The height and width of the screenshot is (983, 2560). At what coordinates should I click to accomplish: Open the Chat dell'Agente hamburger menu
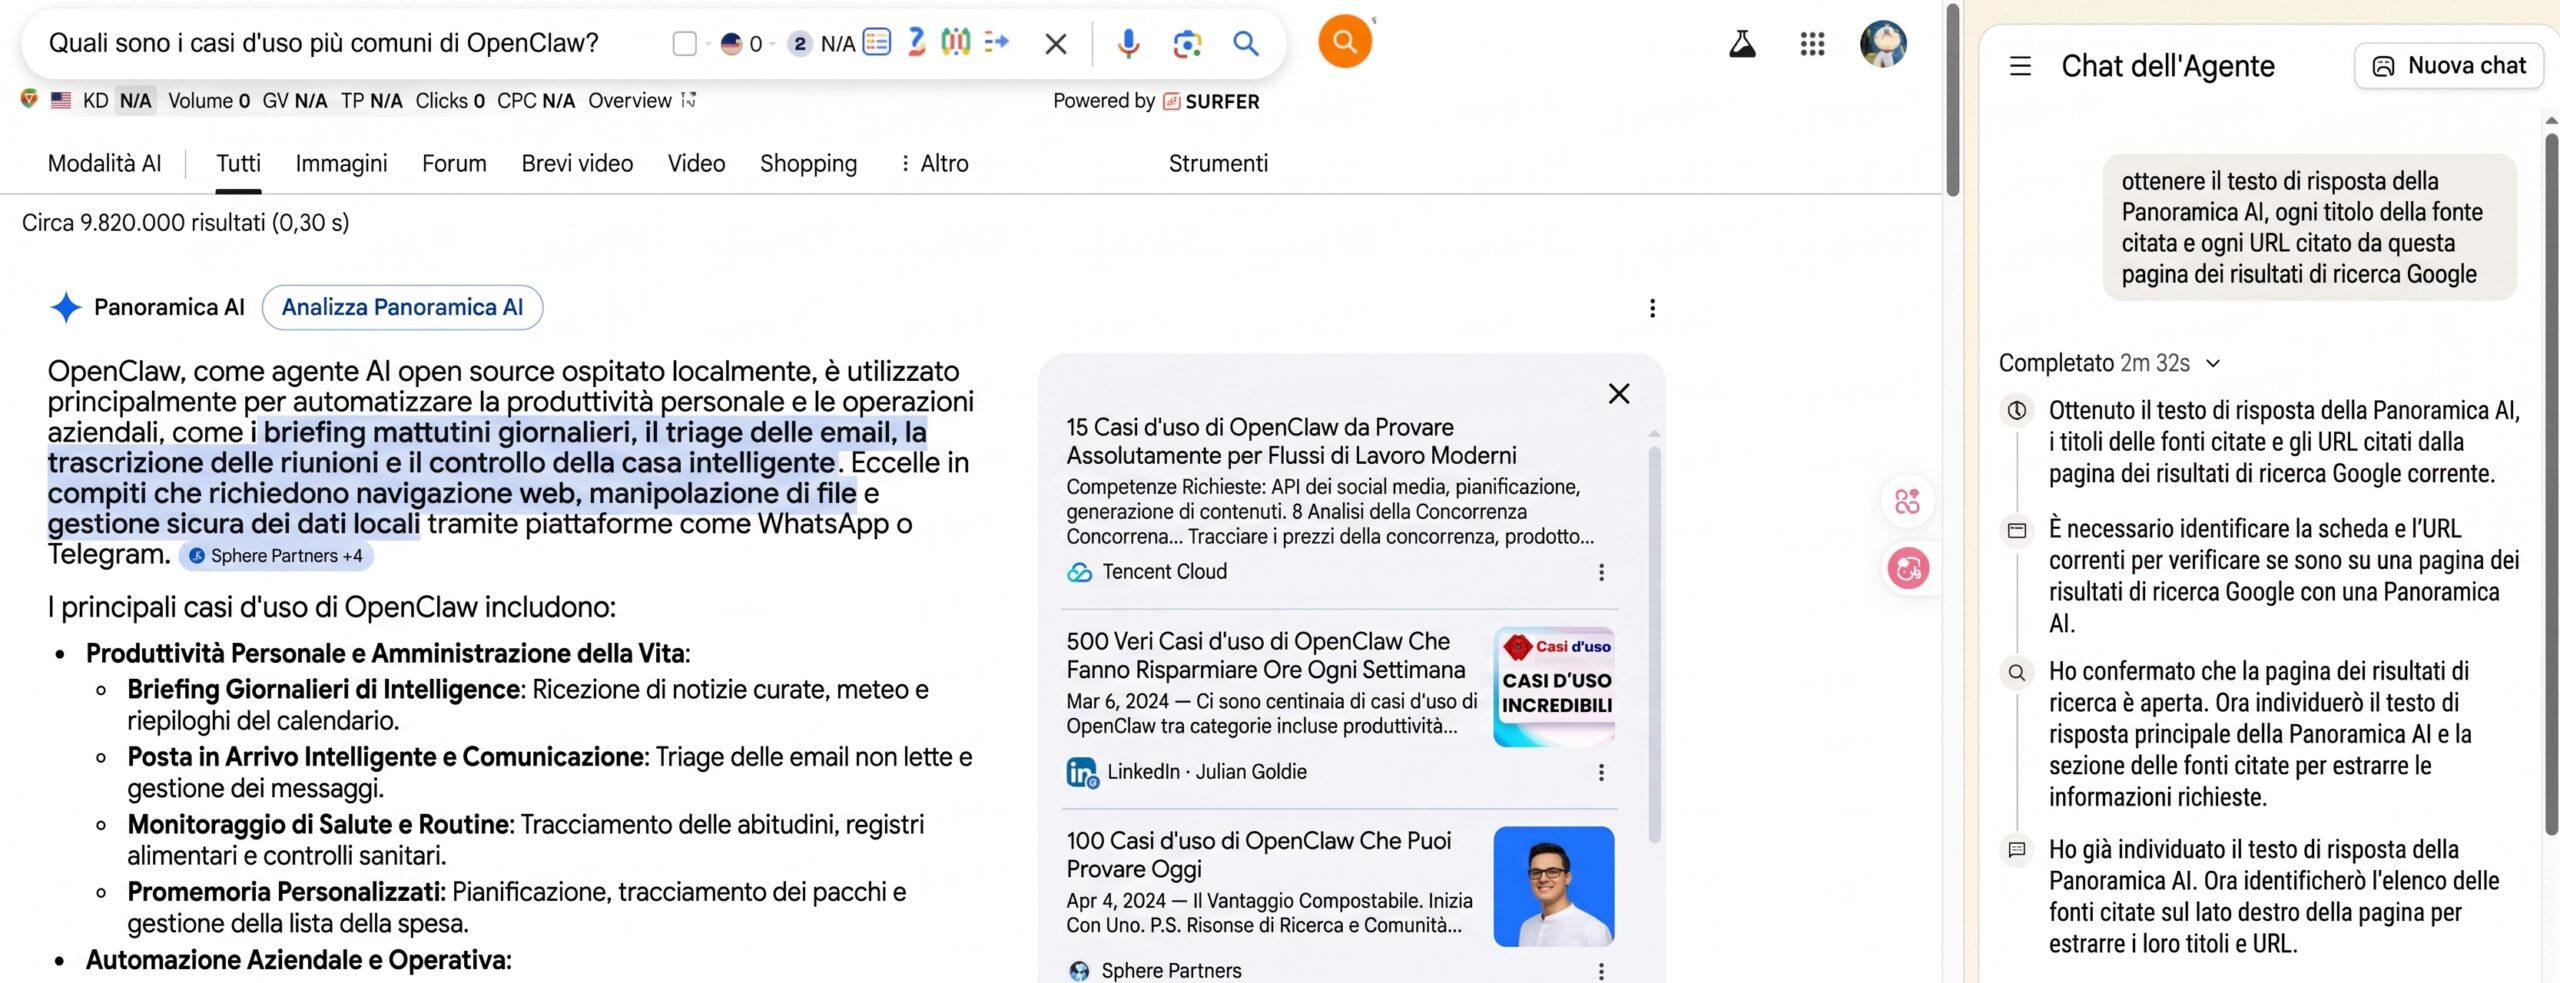coord(2020,66)
